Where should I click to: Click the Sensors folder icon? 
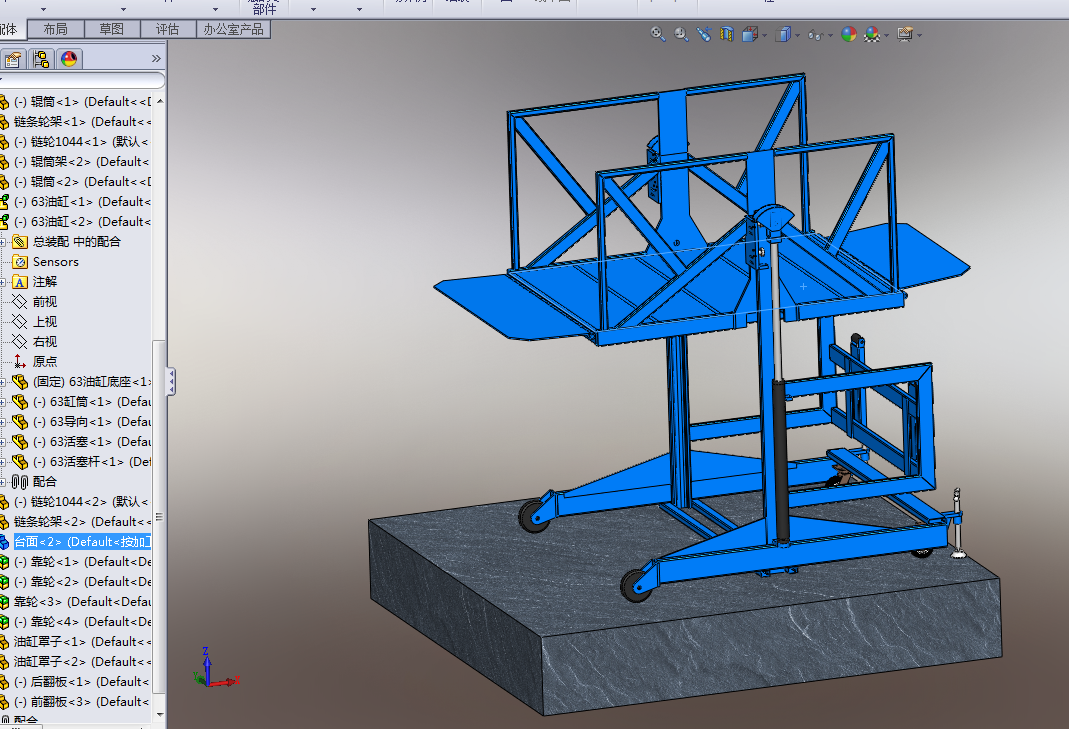[x=20, y=262]
